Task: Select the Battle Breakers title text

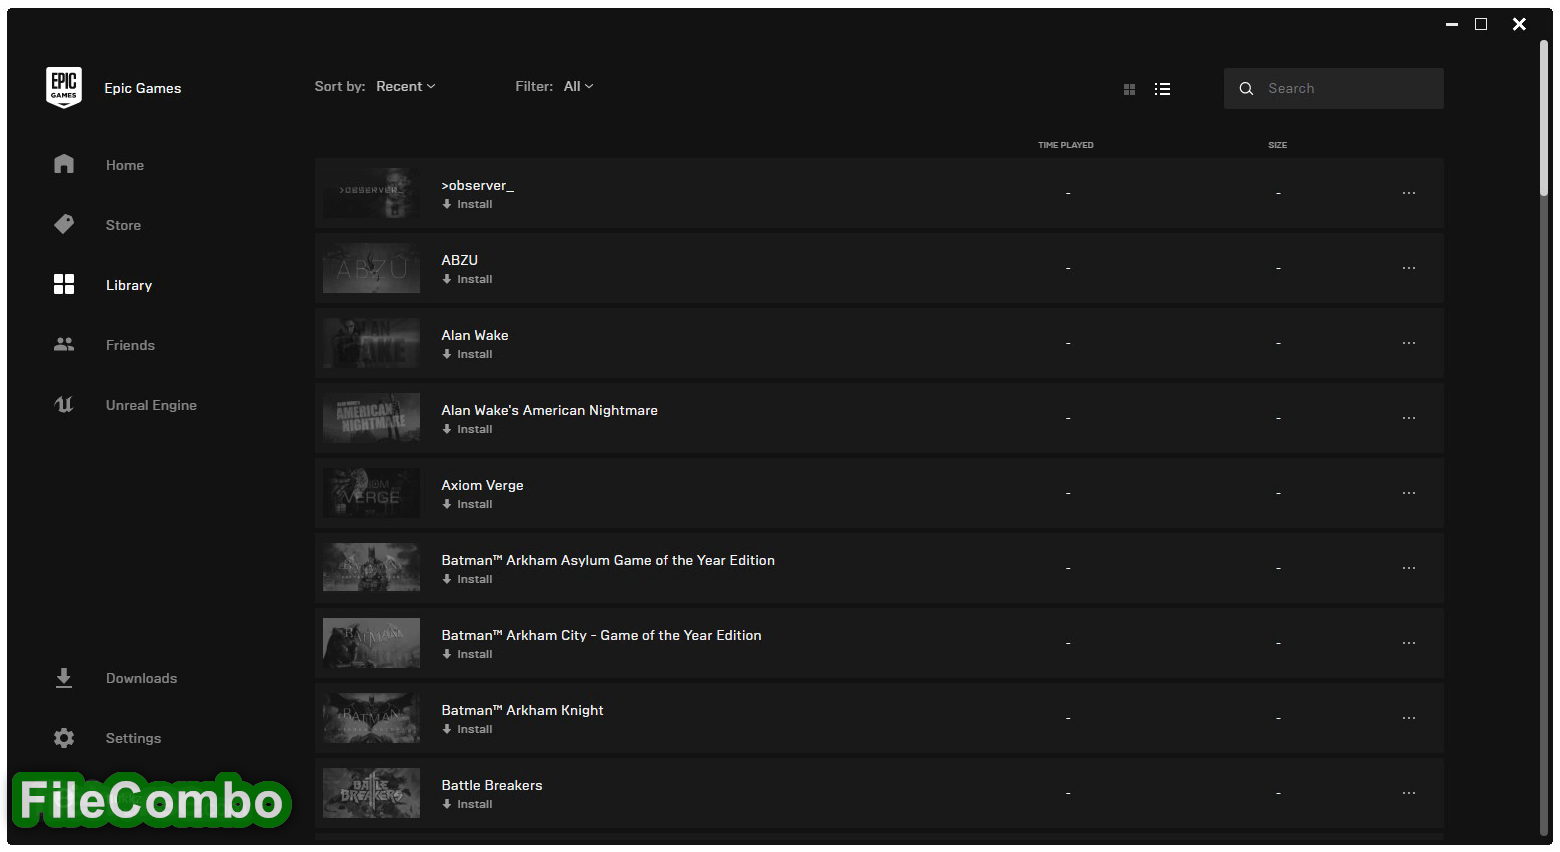Action: click(x=492, y=785)
